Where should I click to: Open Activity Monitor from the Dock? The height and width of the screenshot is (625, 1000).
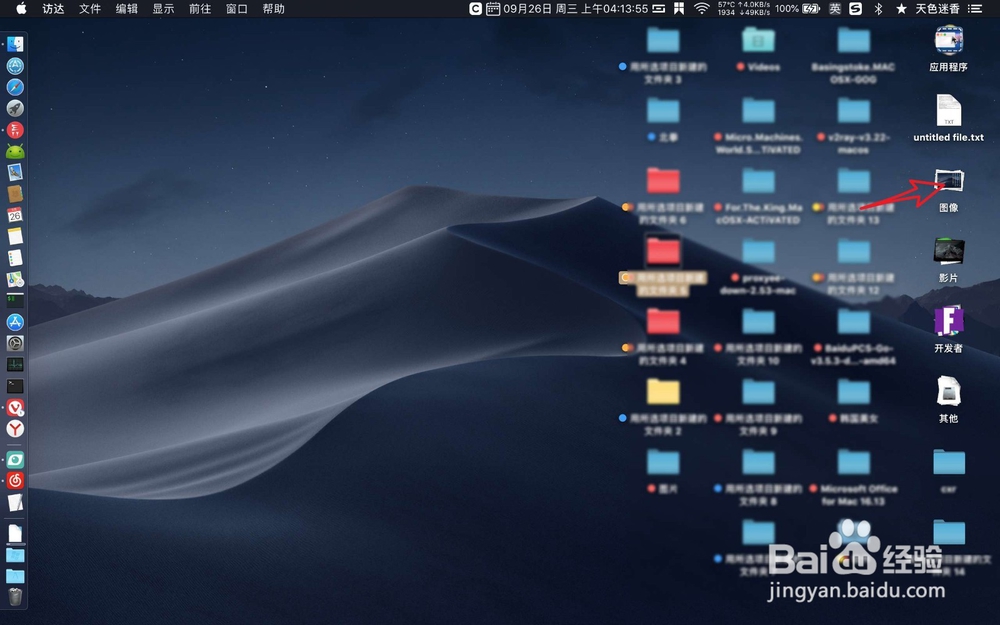tap(14, 367)
